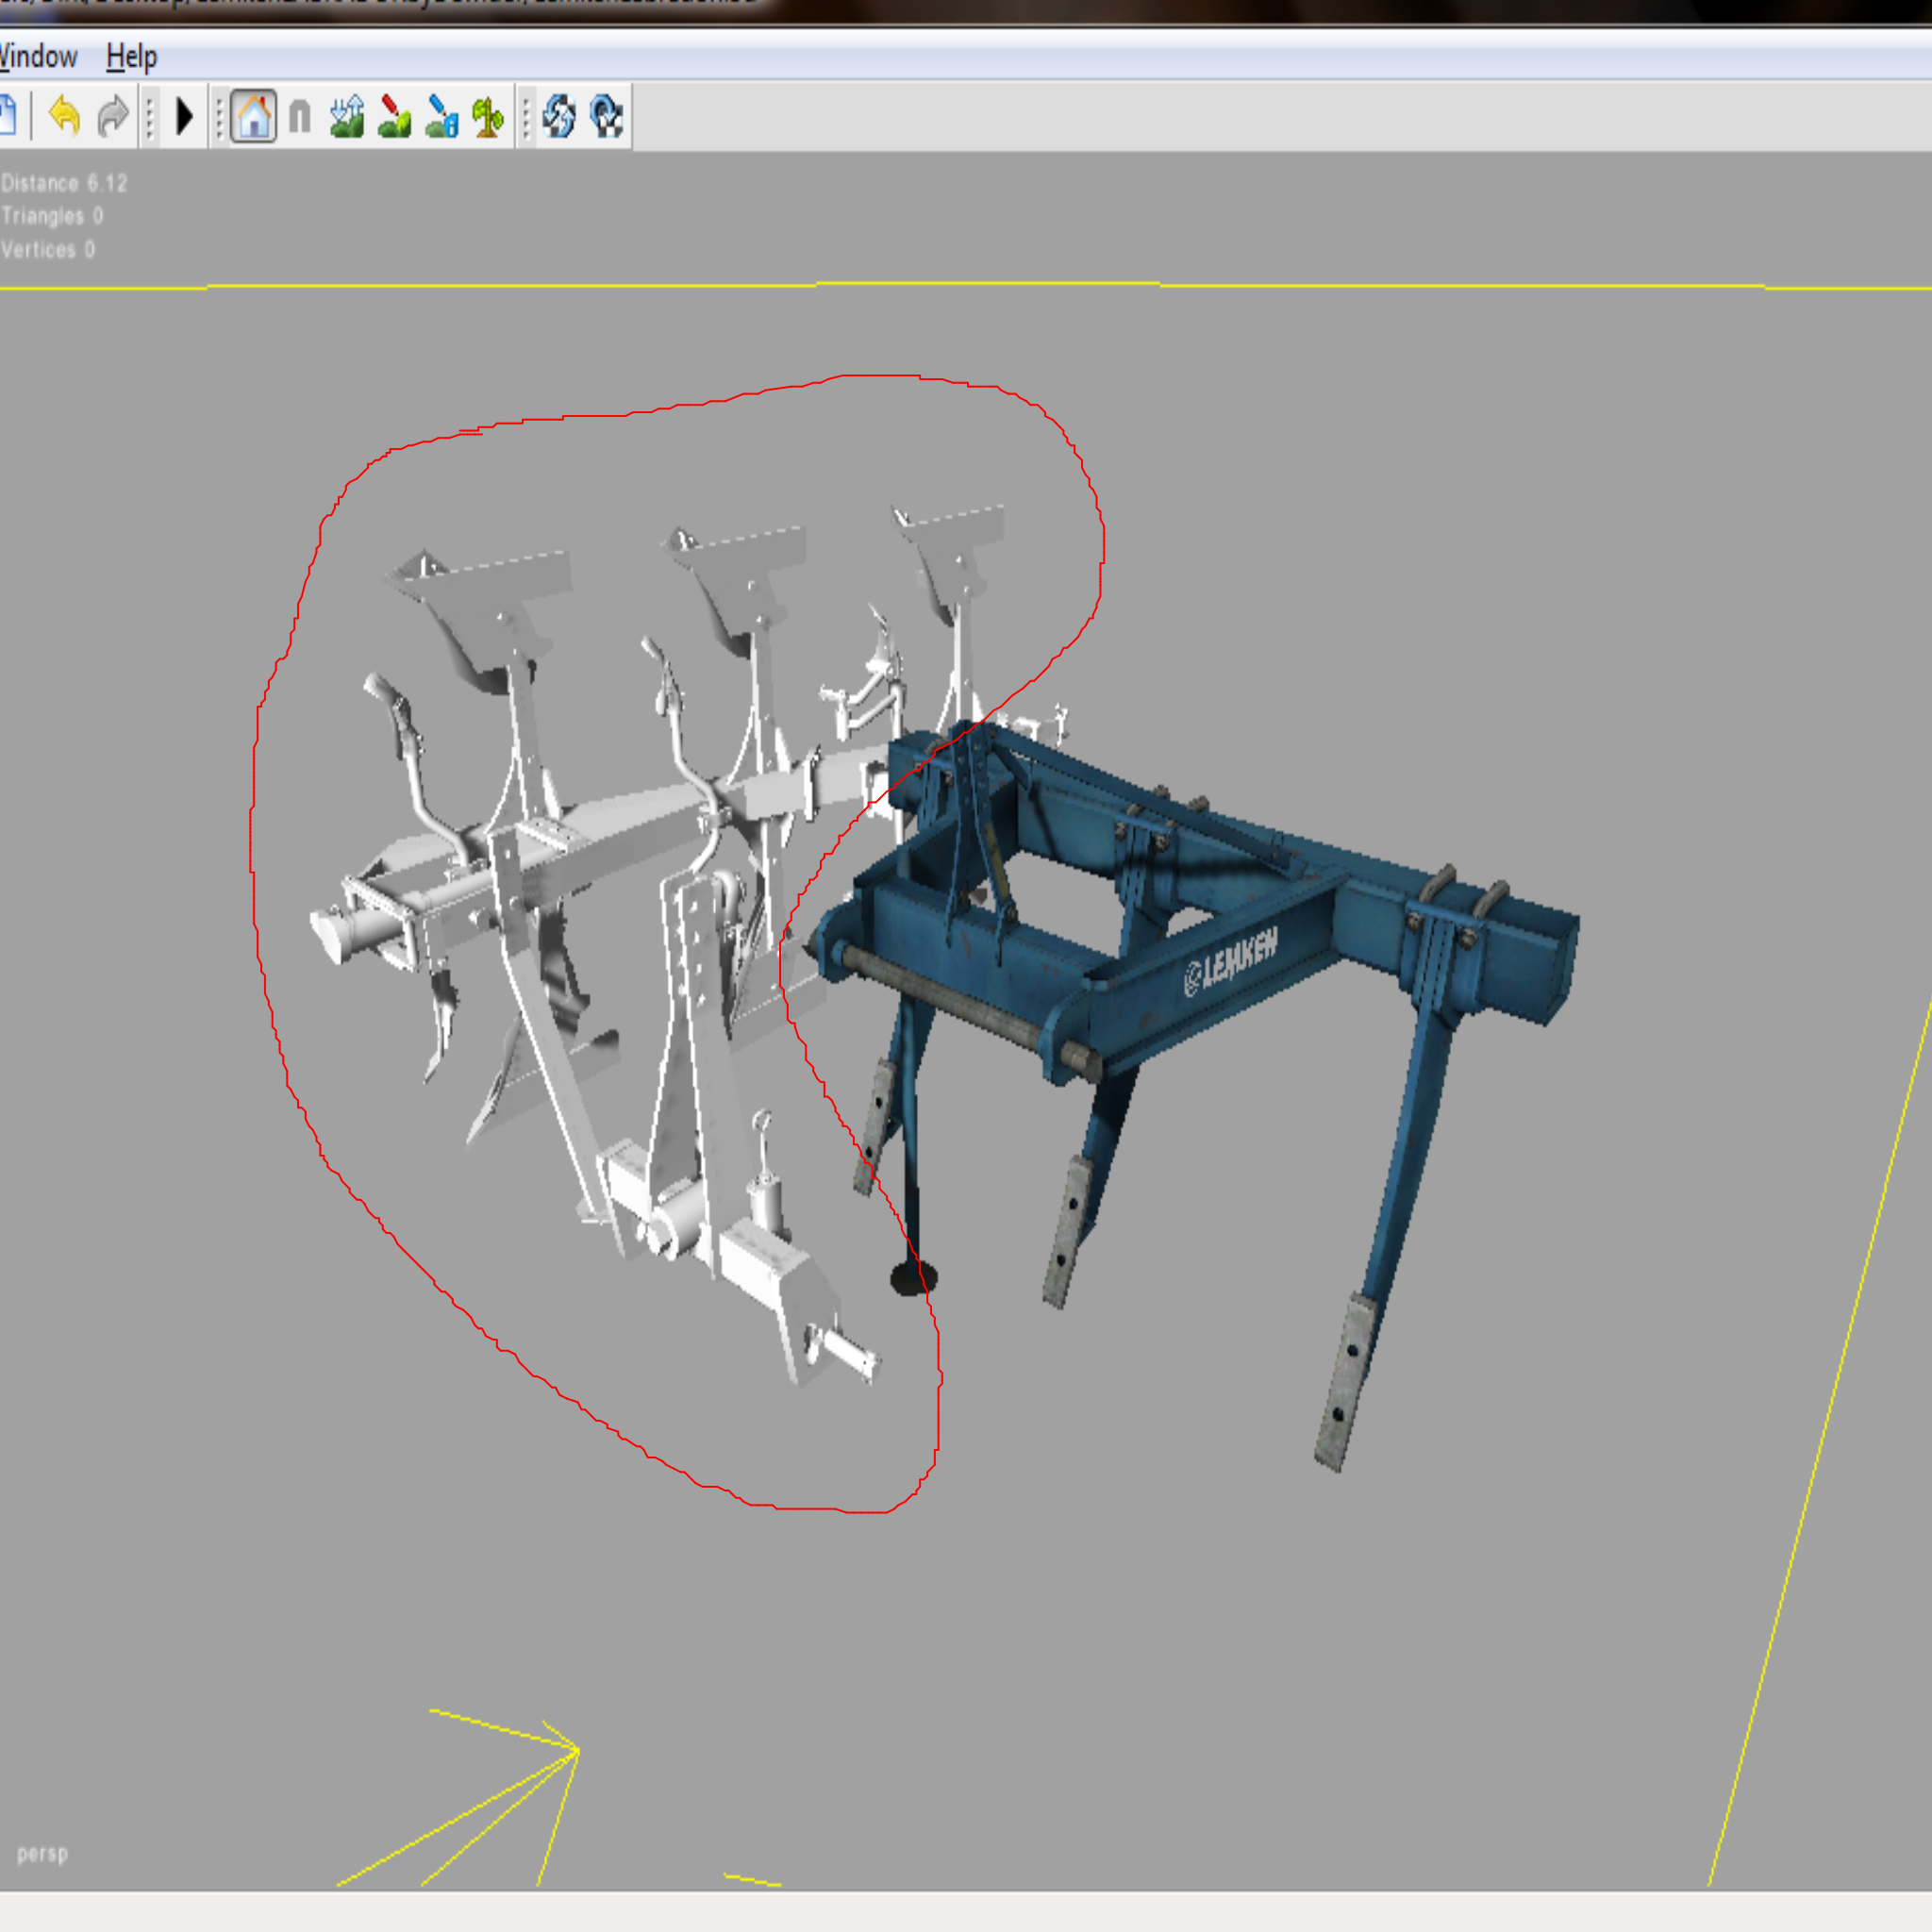Screen dimensions: 1932x1932
Task: Click the Triangles 0 viewport readout
Action: point(52,217)
